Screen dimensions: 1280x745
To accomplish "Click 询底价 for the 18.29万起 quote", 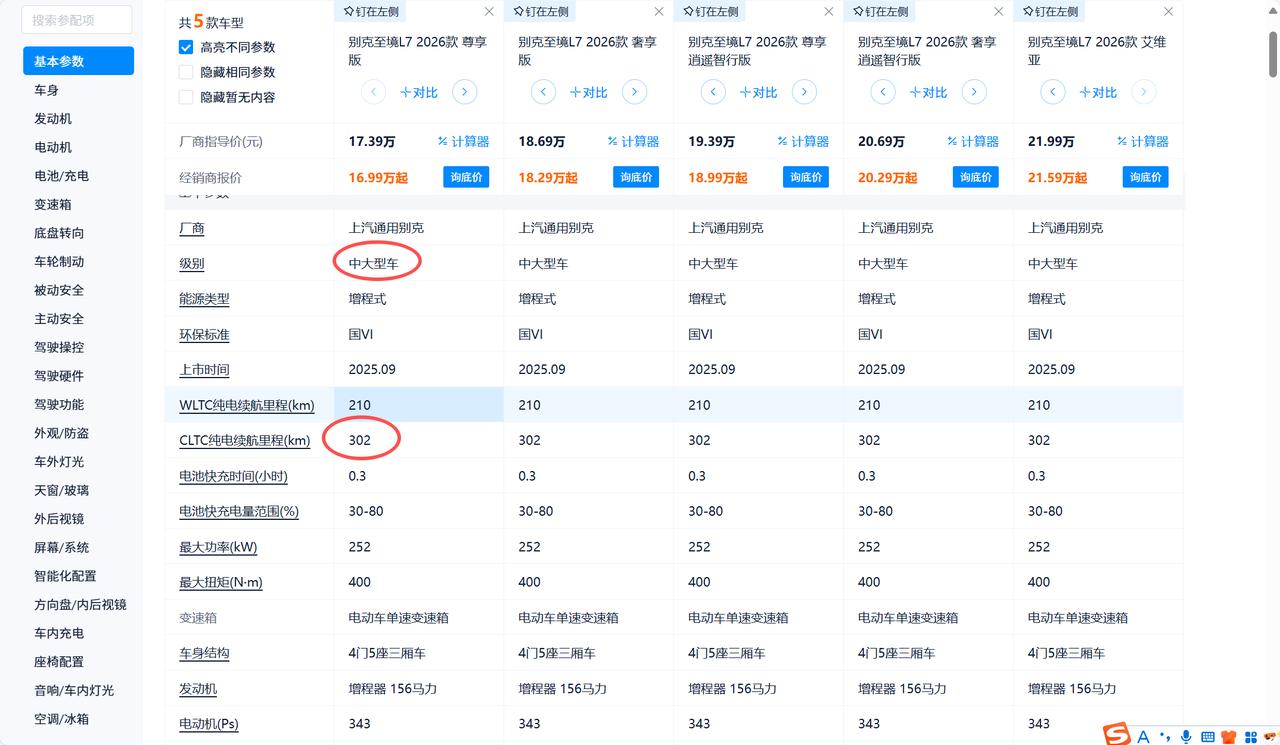I will (x=637, y=177).
